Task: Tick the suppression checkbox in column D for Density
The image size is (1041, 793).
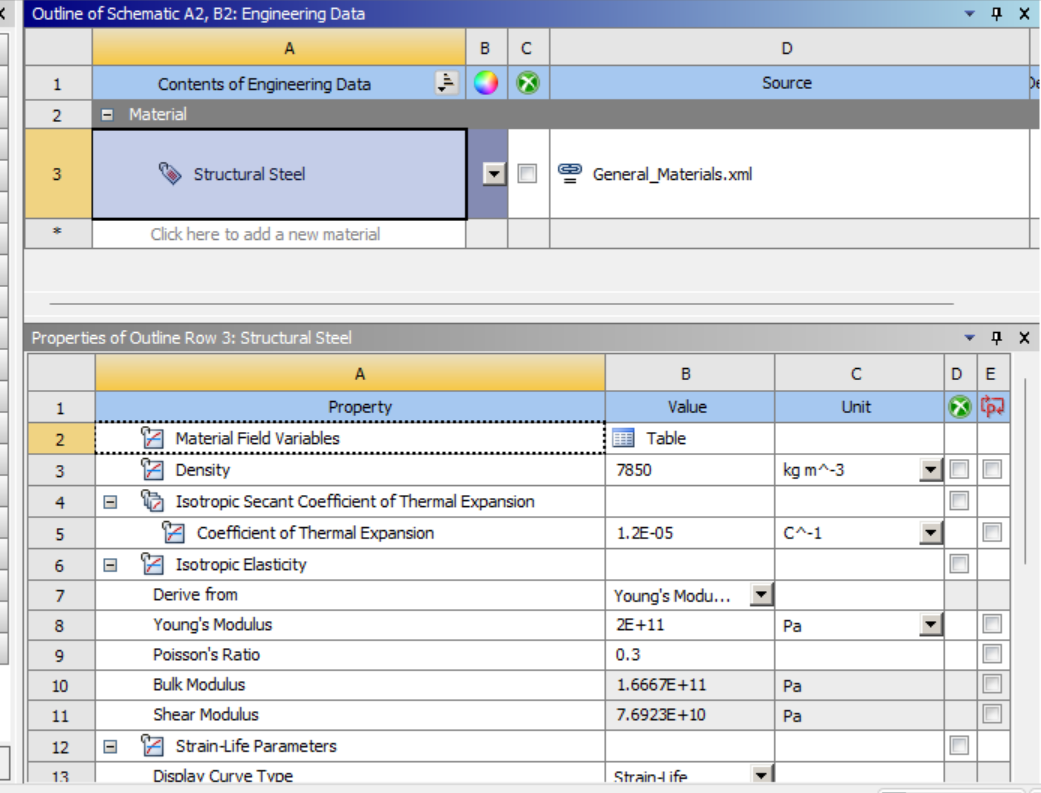Action: coord(959,469)
